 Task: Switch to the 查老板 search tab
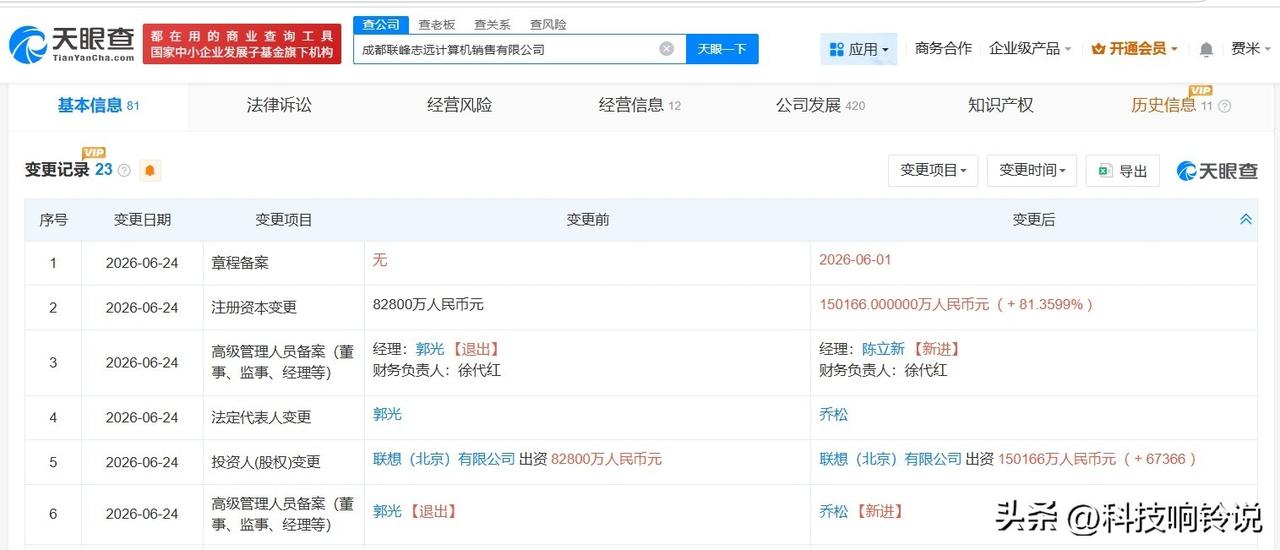click(x=437, y=24)
